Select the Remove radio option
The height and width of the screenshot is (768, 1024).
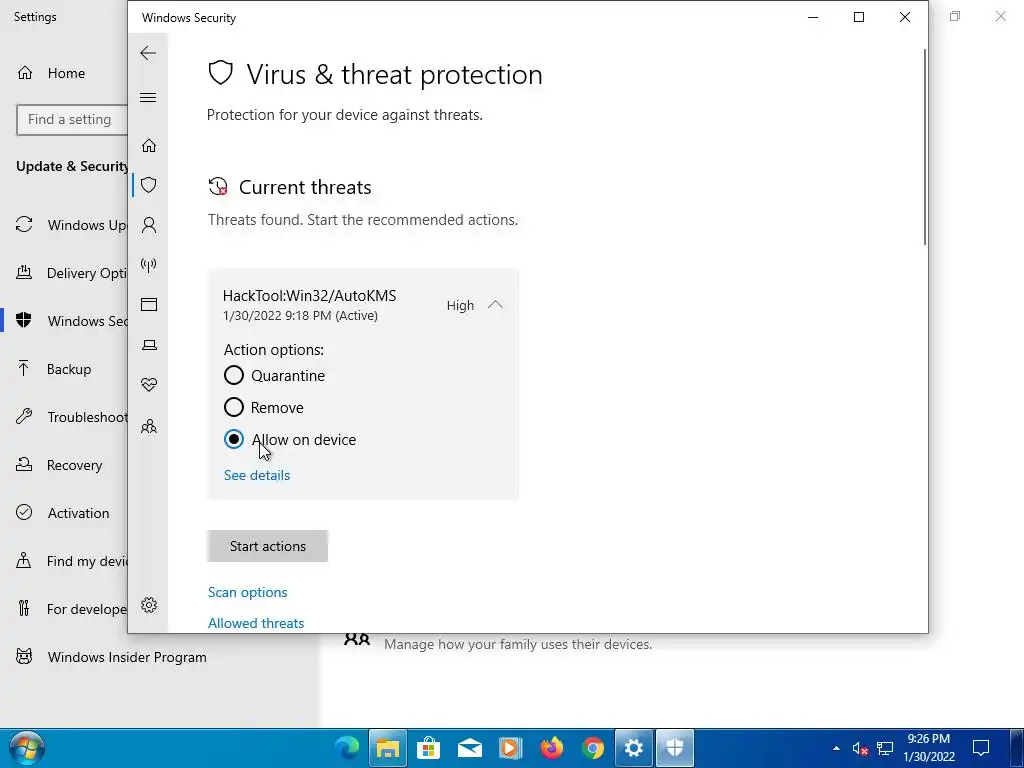234,408
